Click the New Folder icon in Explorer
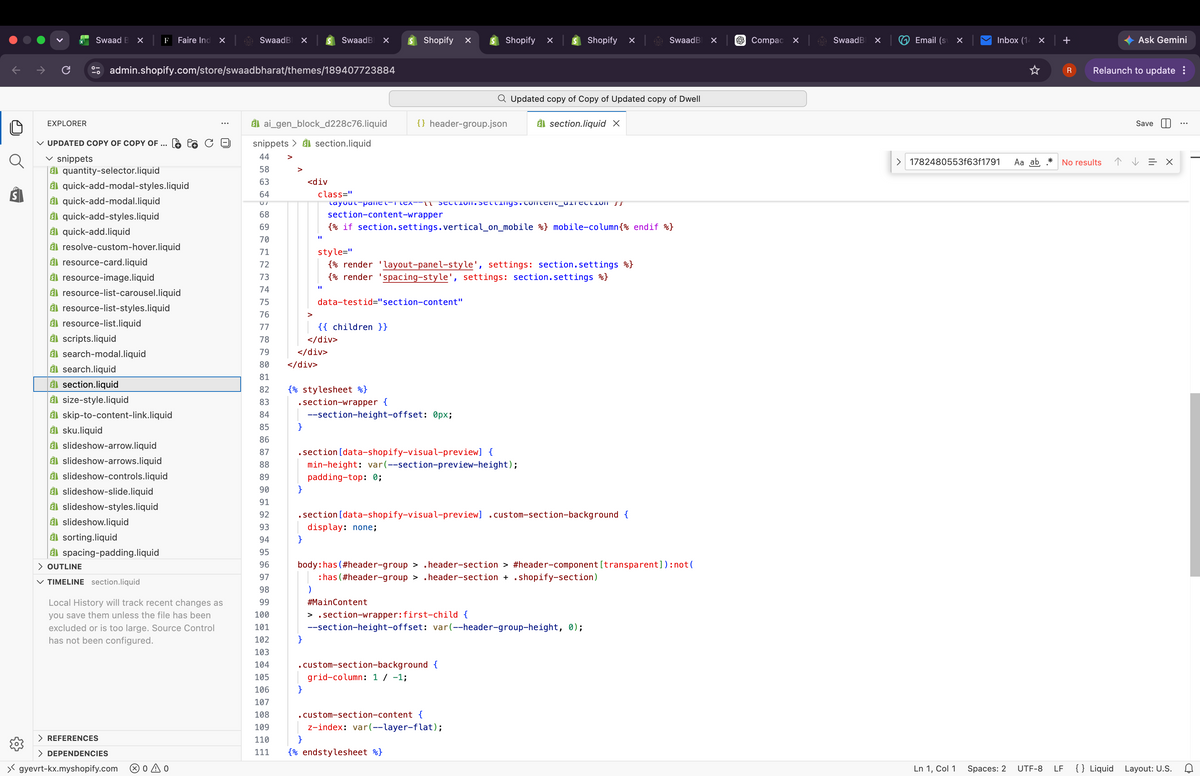The image size is (1200, 776). [x=194, y=143]
